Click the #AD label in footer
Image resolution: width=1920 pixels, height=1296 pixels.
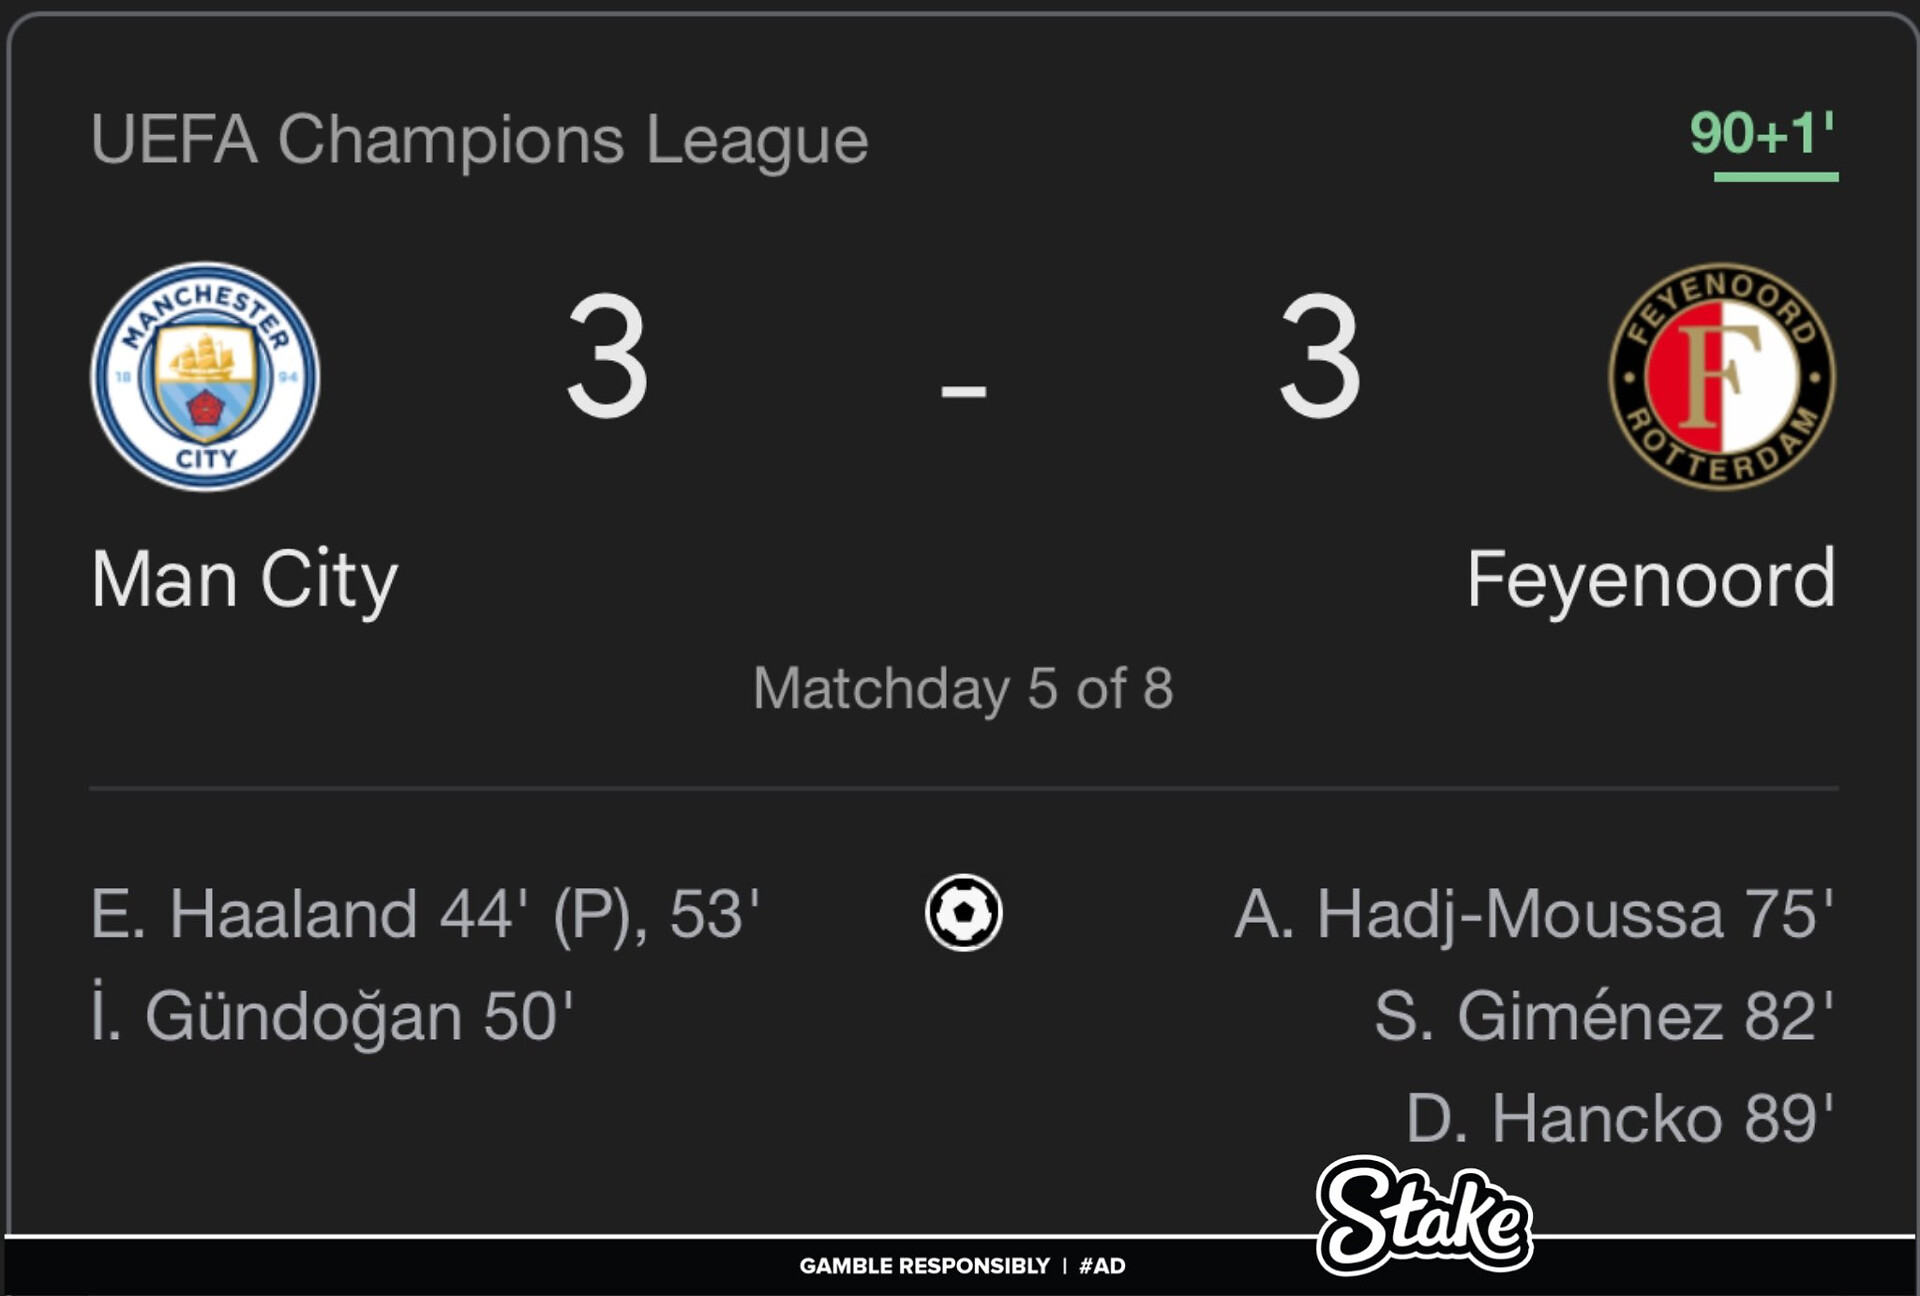[1102, 1266]
